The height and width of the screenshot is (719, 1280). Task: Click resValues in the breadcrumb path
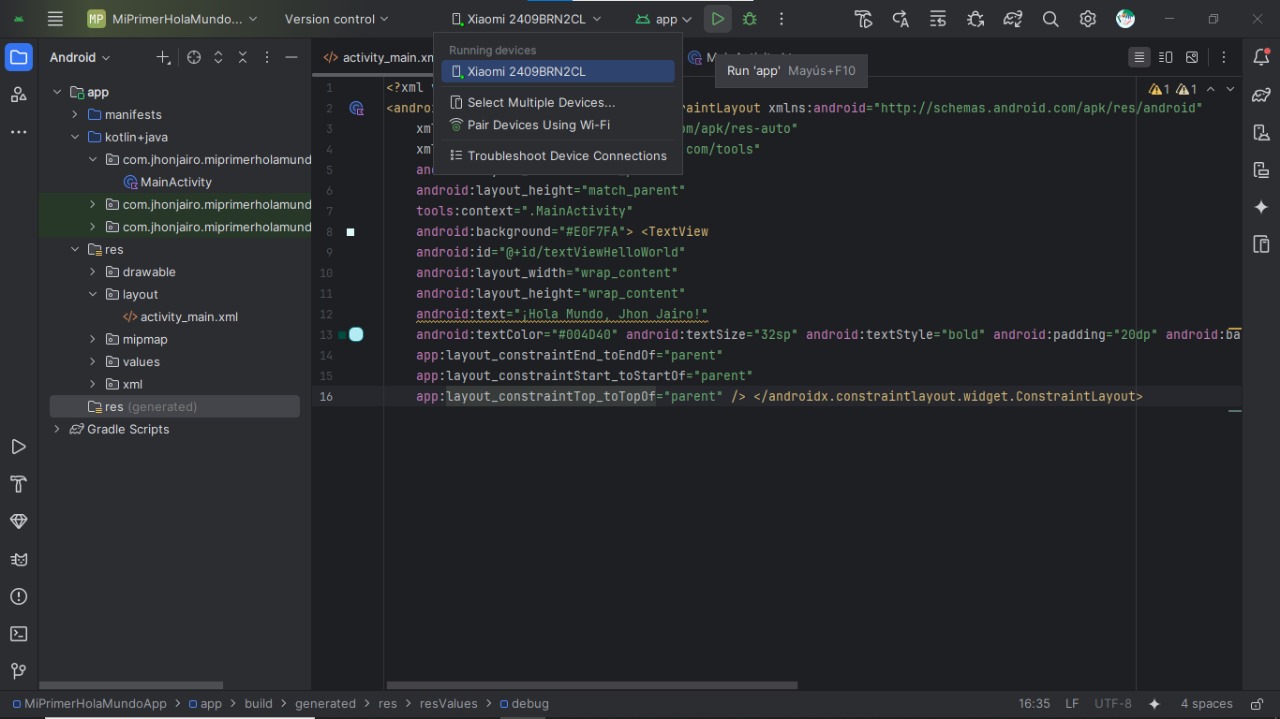(x=449, y=703)
